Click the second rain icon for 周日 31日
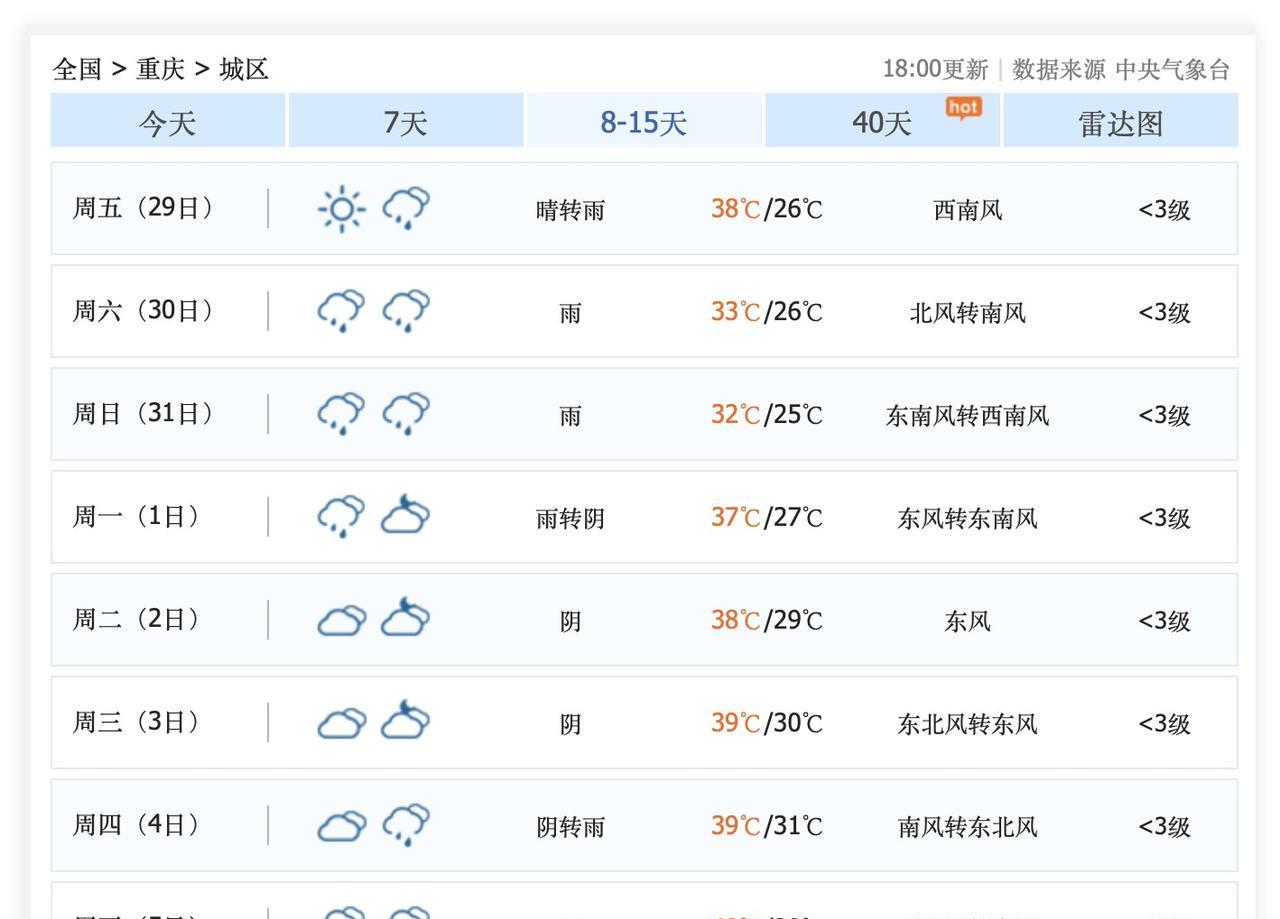1280x919 pixels. pyautogui.click(x=406, y=414)
